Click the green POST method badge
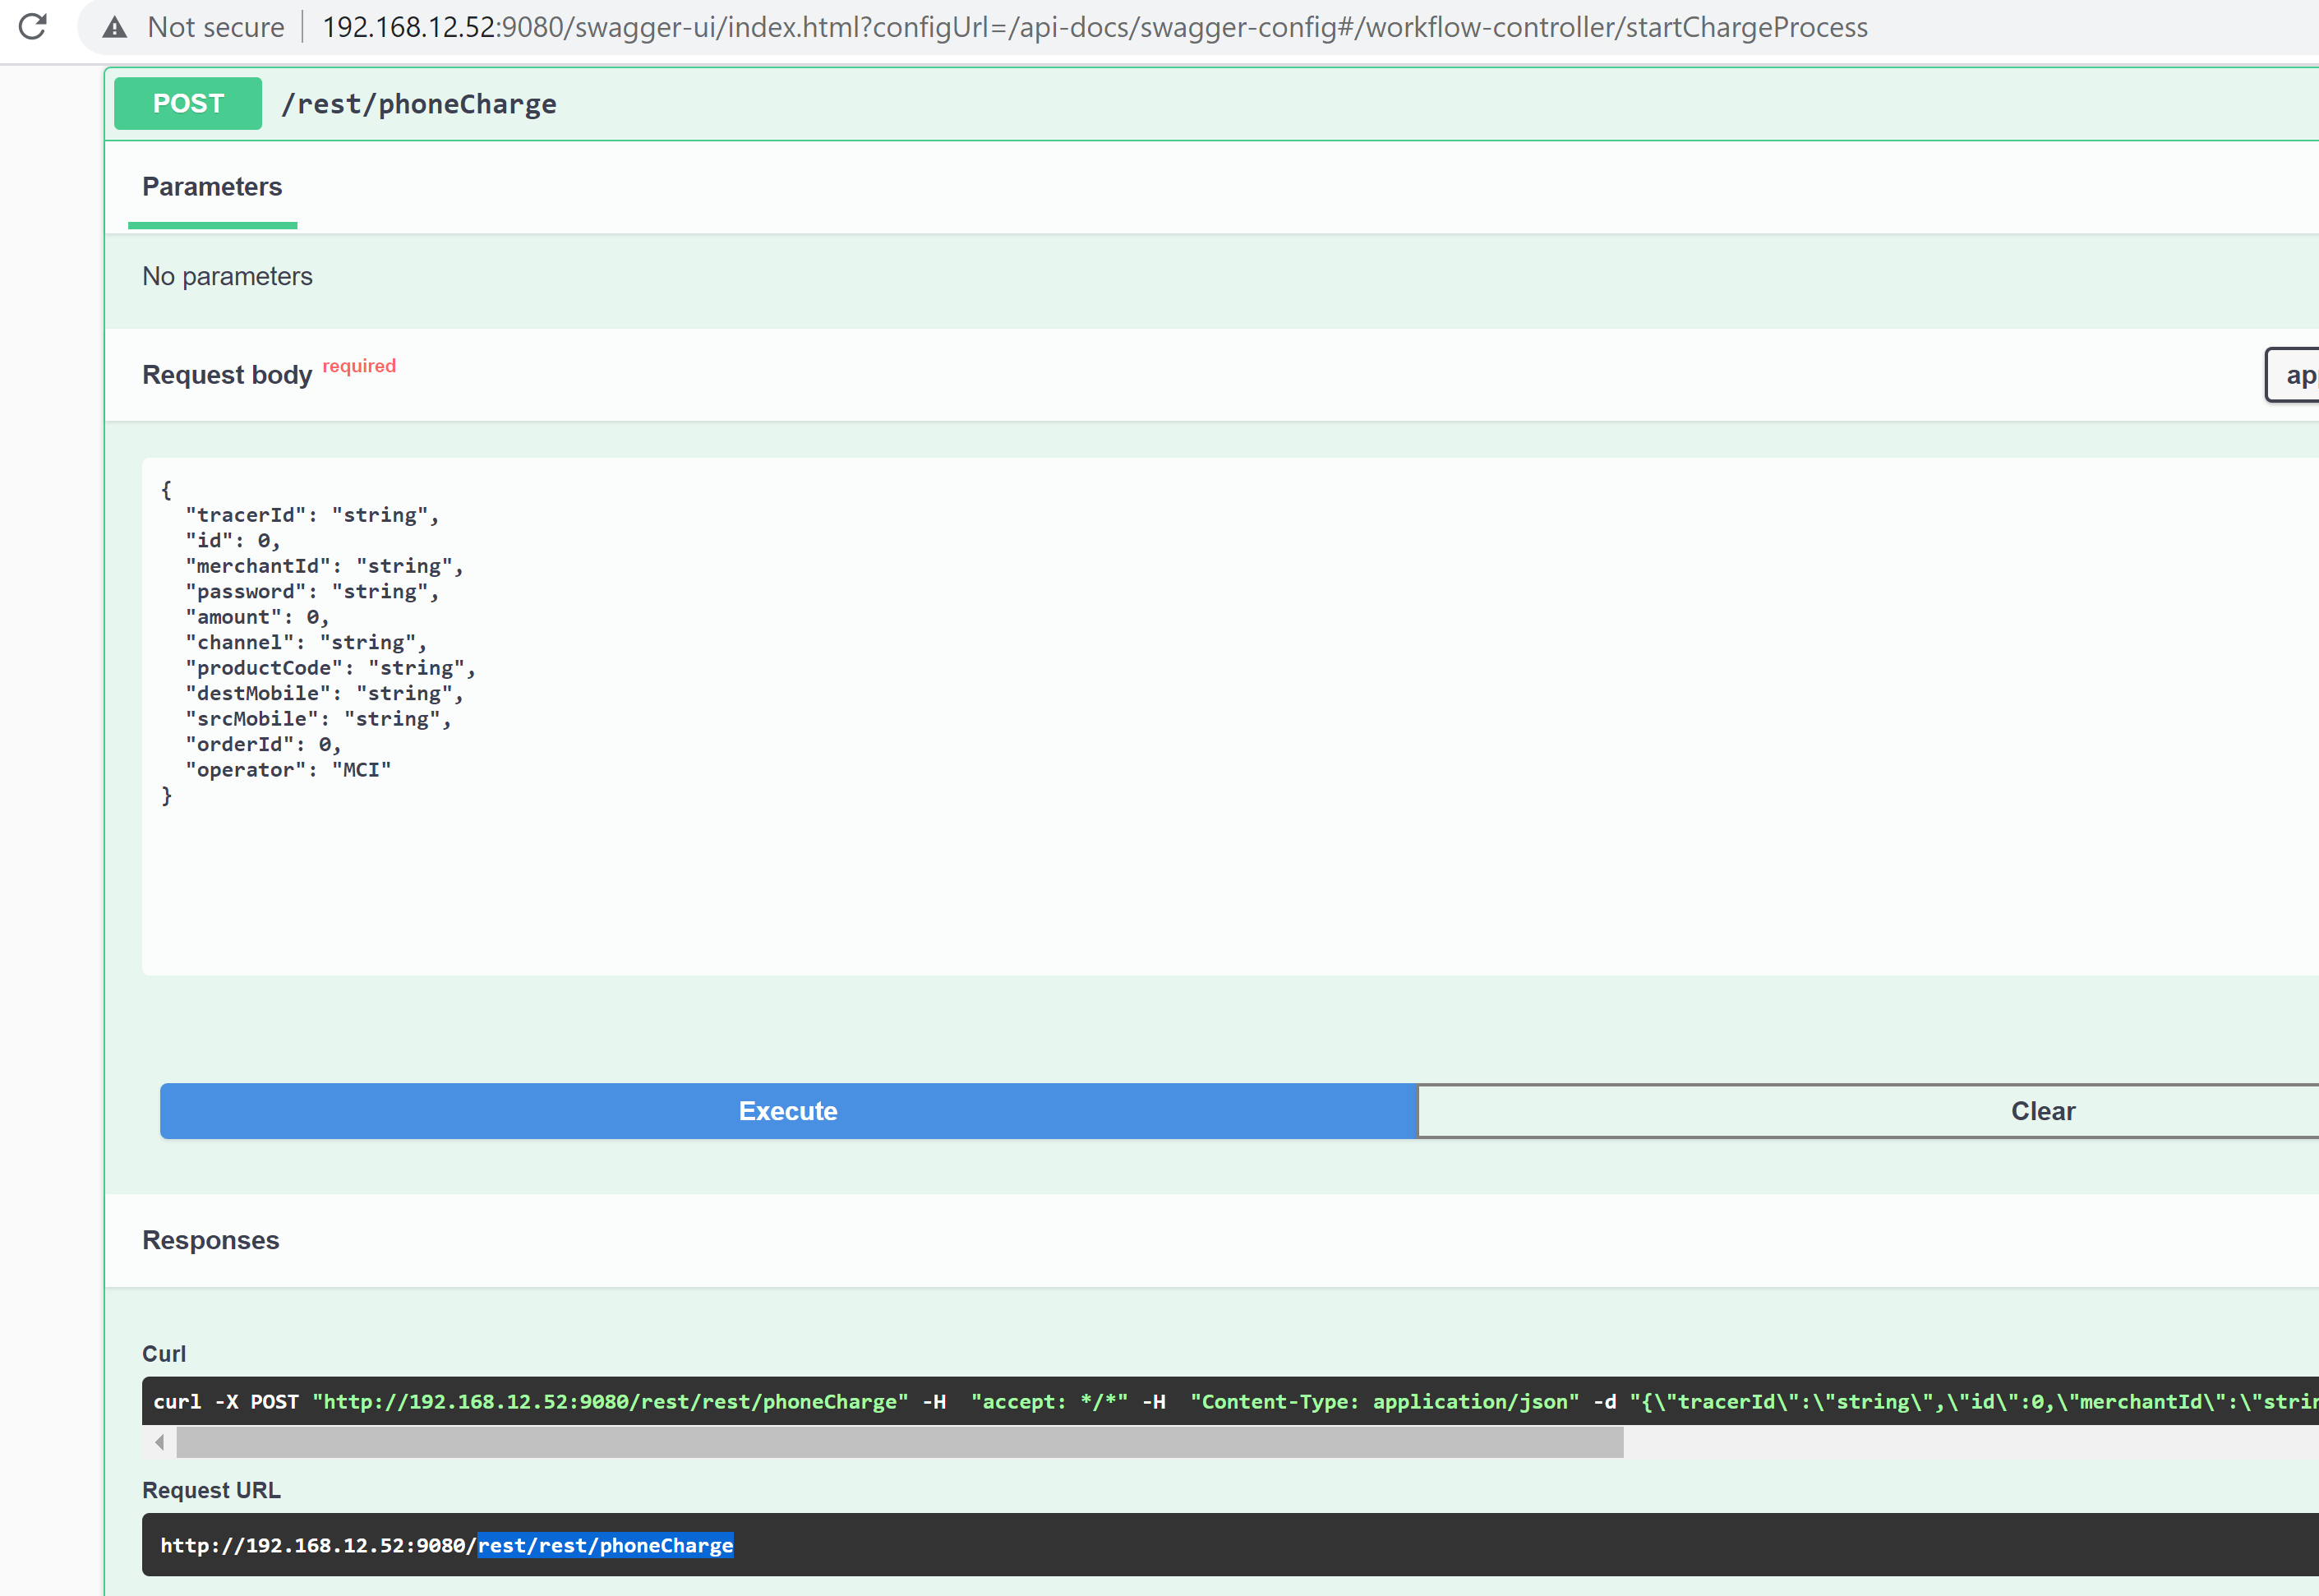 point(188,104)
